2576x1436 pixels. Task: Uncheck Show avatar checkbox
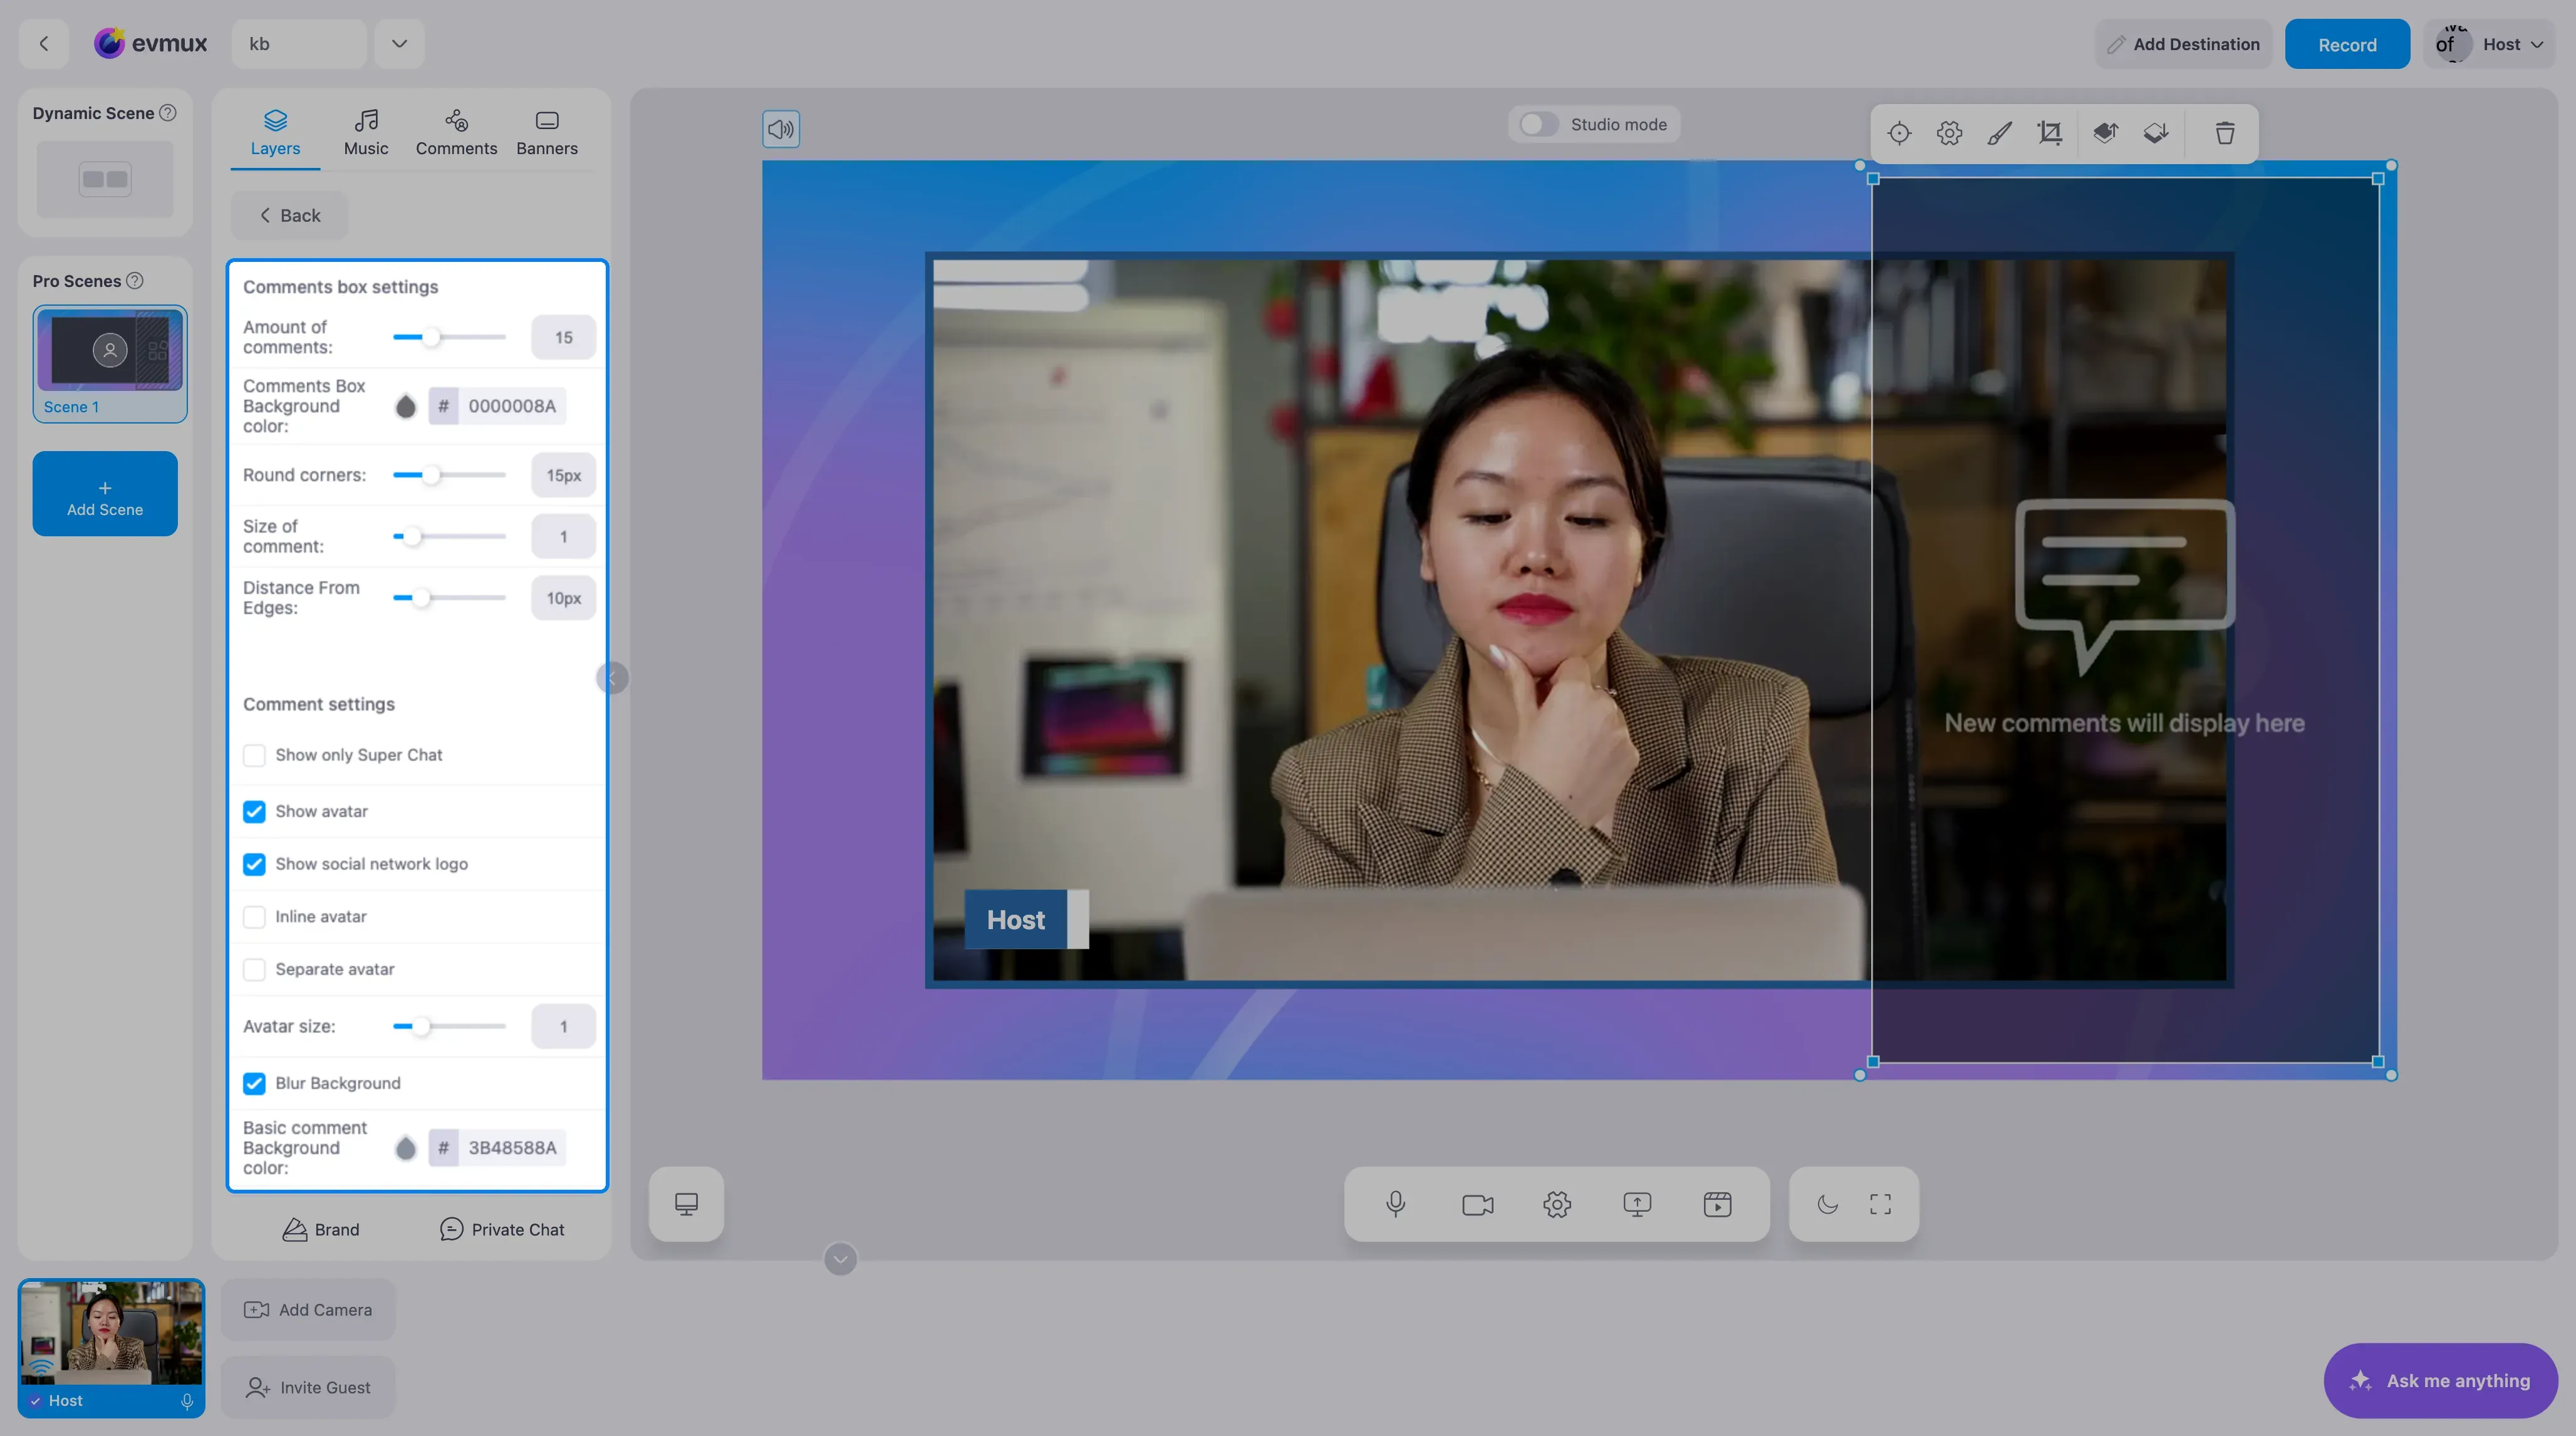(x=254, y=811)
